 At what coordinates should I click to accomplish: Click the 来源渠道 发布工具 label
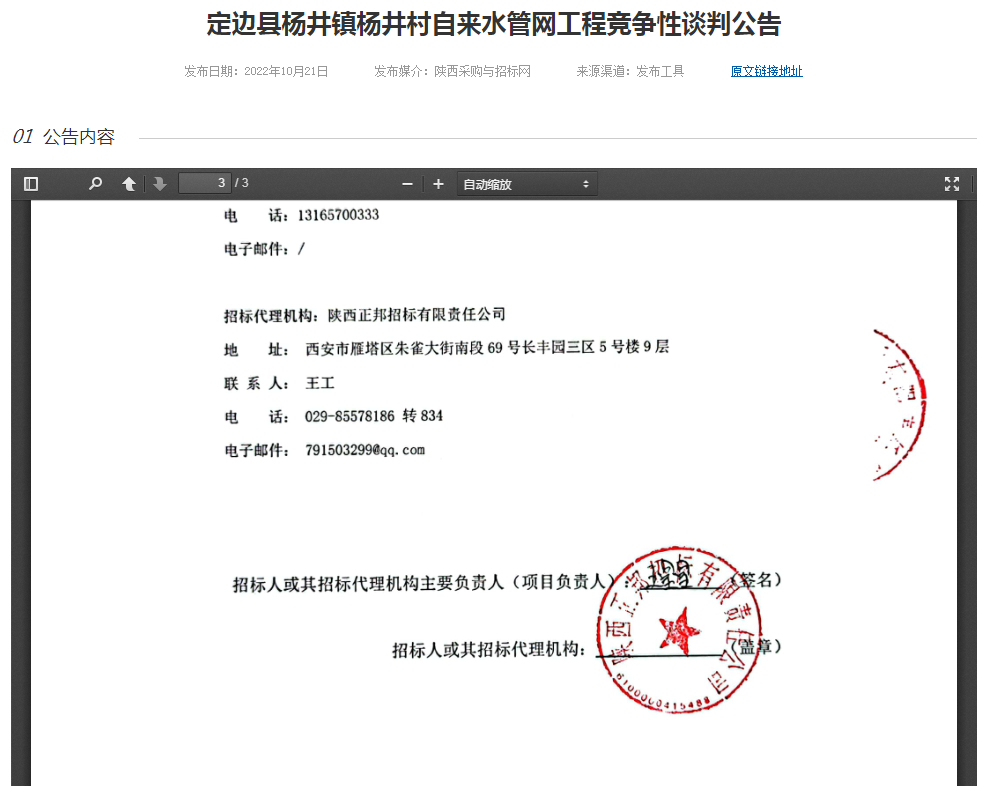click(x=630, y=71)
